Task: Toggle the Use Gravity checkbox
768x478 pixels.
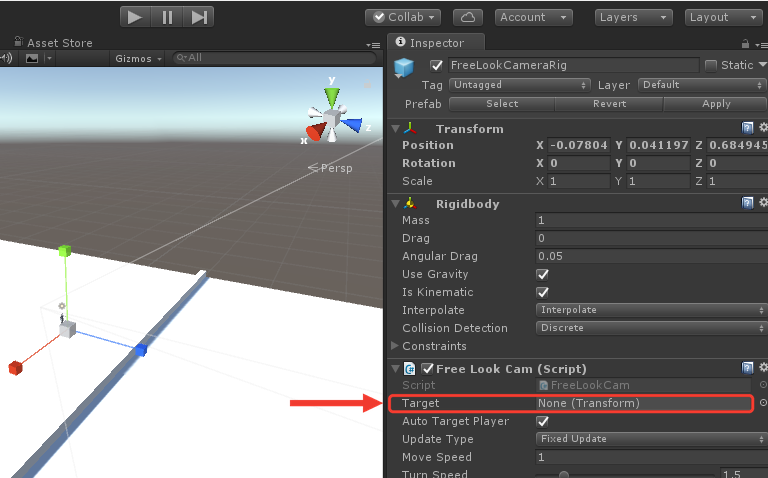Action: coord(542,274)
